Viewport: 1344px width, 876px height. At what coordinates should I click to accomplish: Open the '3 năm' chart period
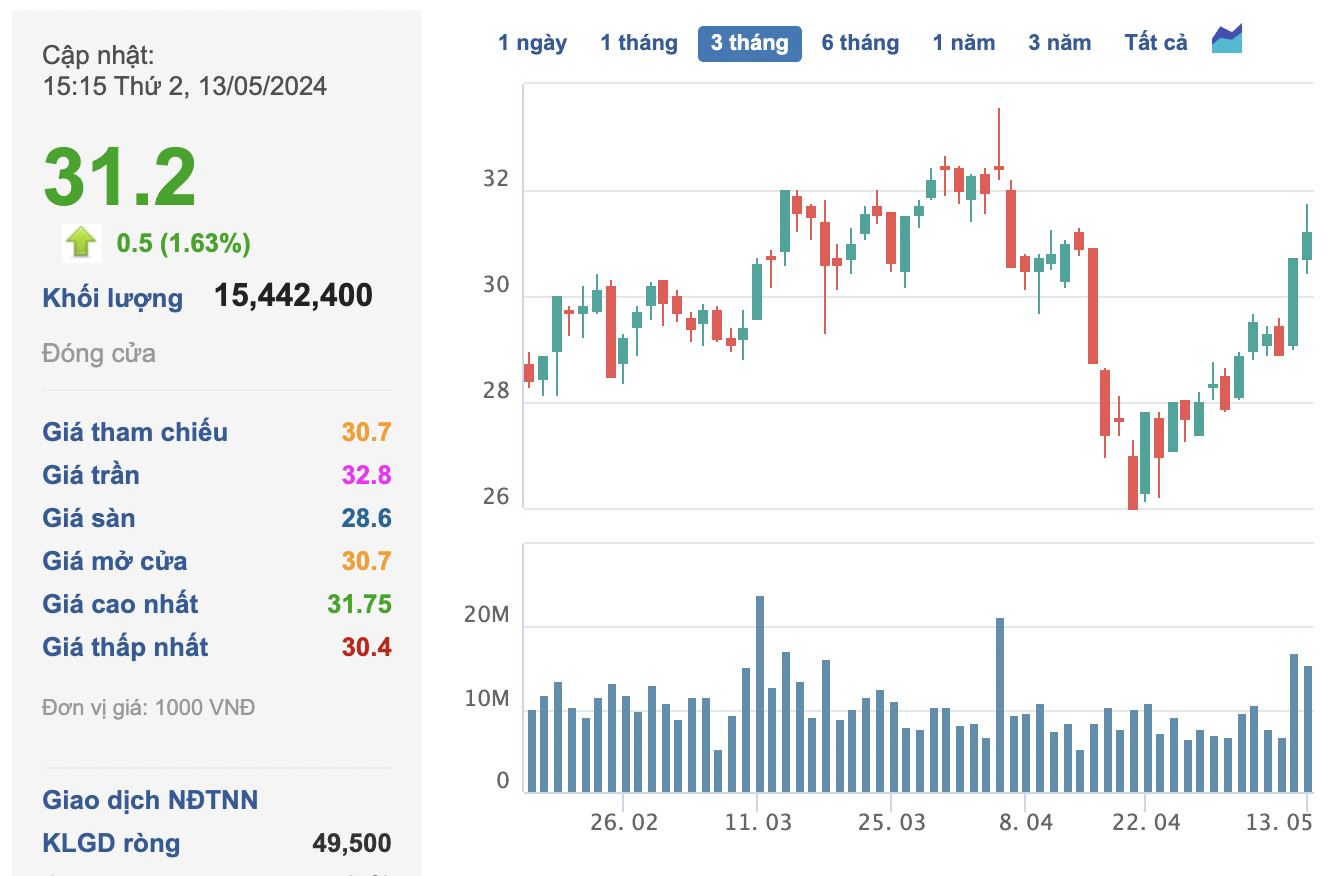point(1059,43)
